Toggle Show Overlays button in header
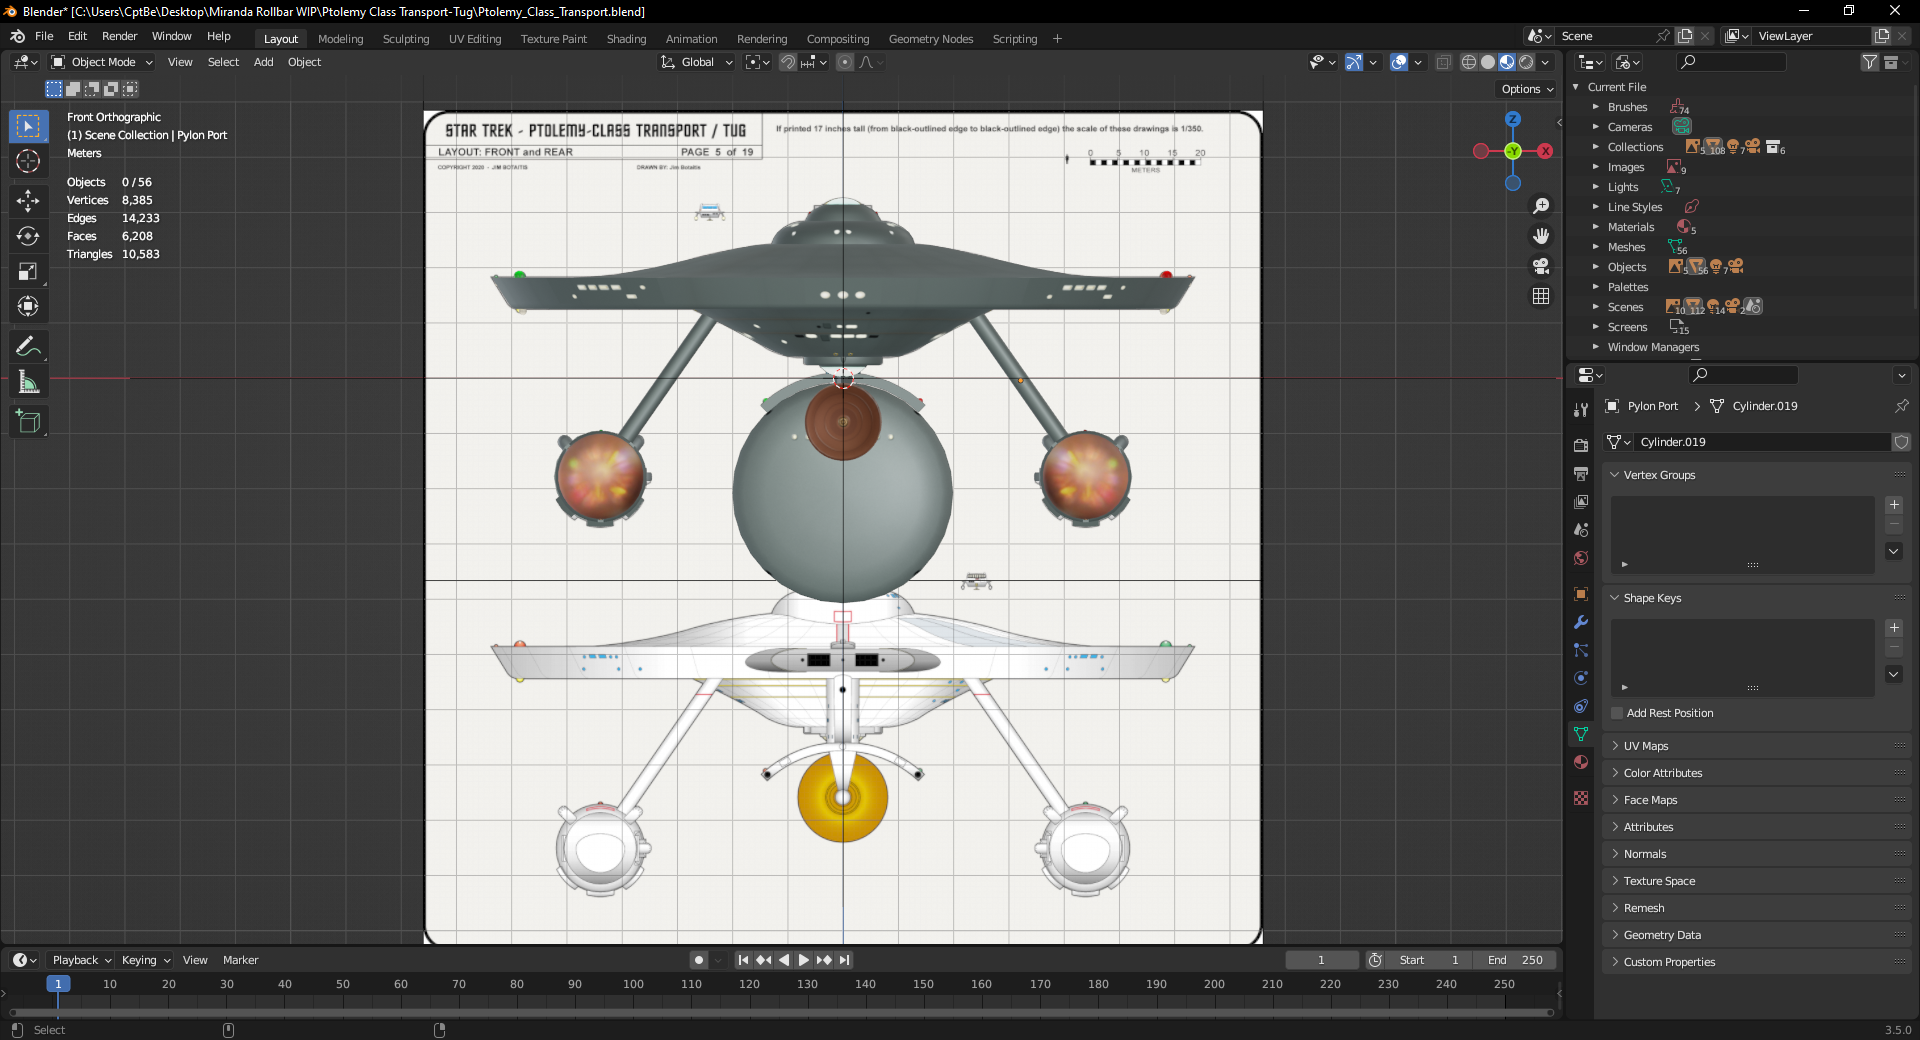The height and width of the screenshot is (1040, 1920). (1399, 62)
